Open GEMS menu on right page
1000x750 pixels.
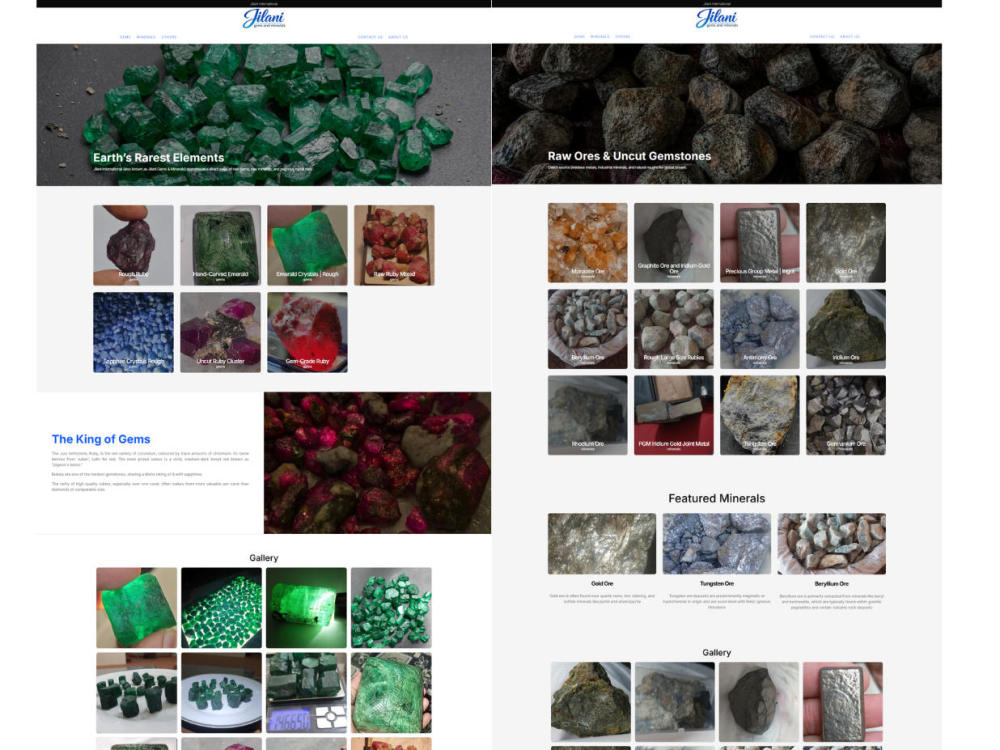579,36
